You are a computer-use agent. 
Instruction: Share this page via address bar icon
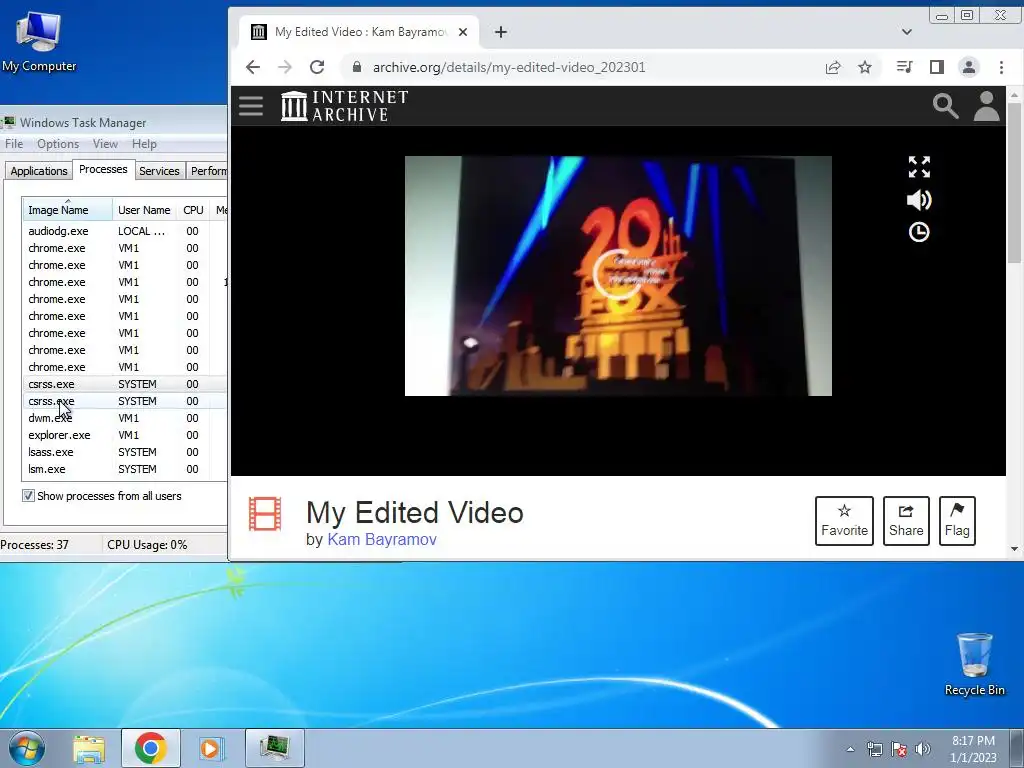click(x=833, y=67)
